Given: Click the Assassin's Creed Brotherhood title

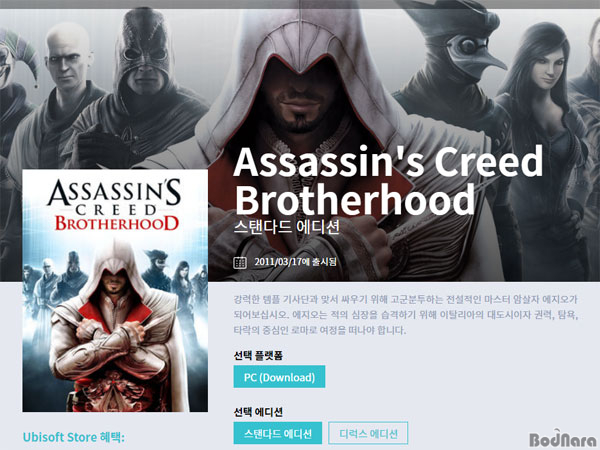Looking at the screenshot, I should click(388, 181).
